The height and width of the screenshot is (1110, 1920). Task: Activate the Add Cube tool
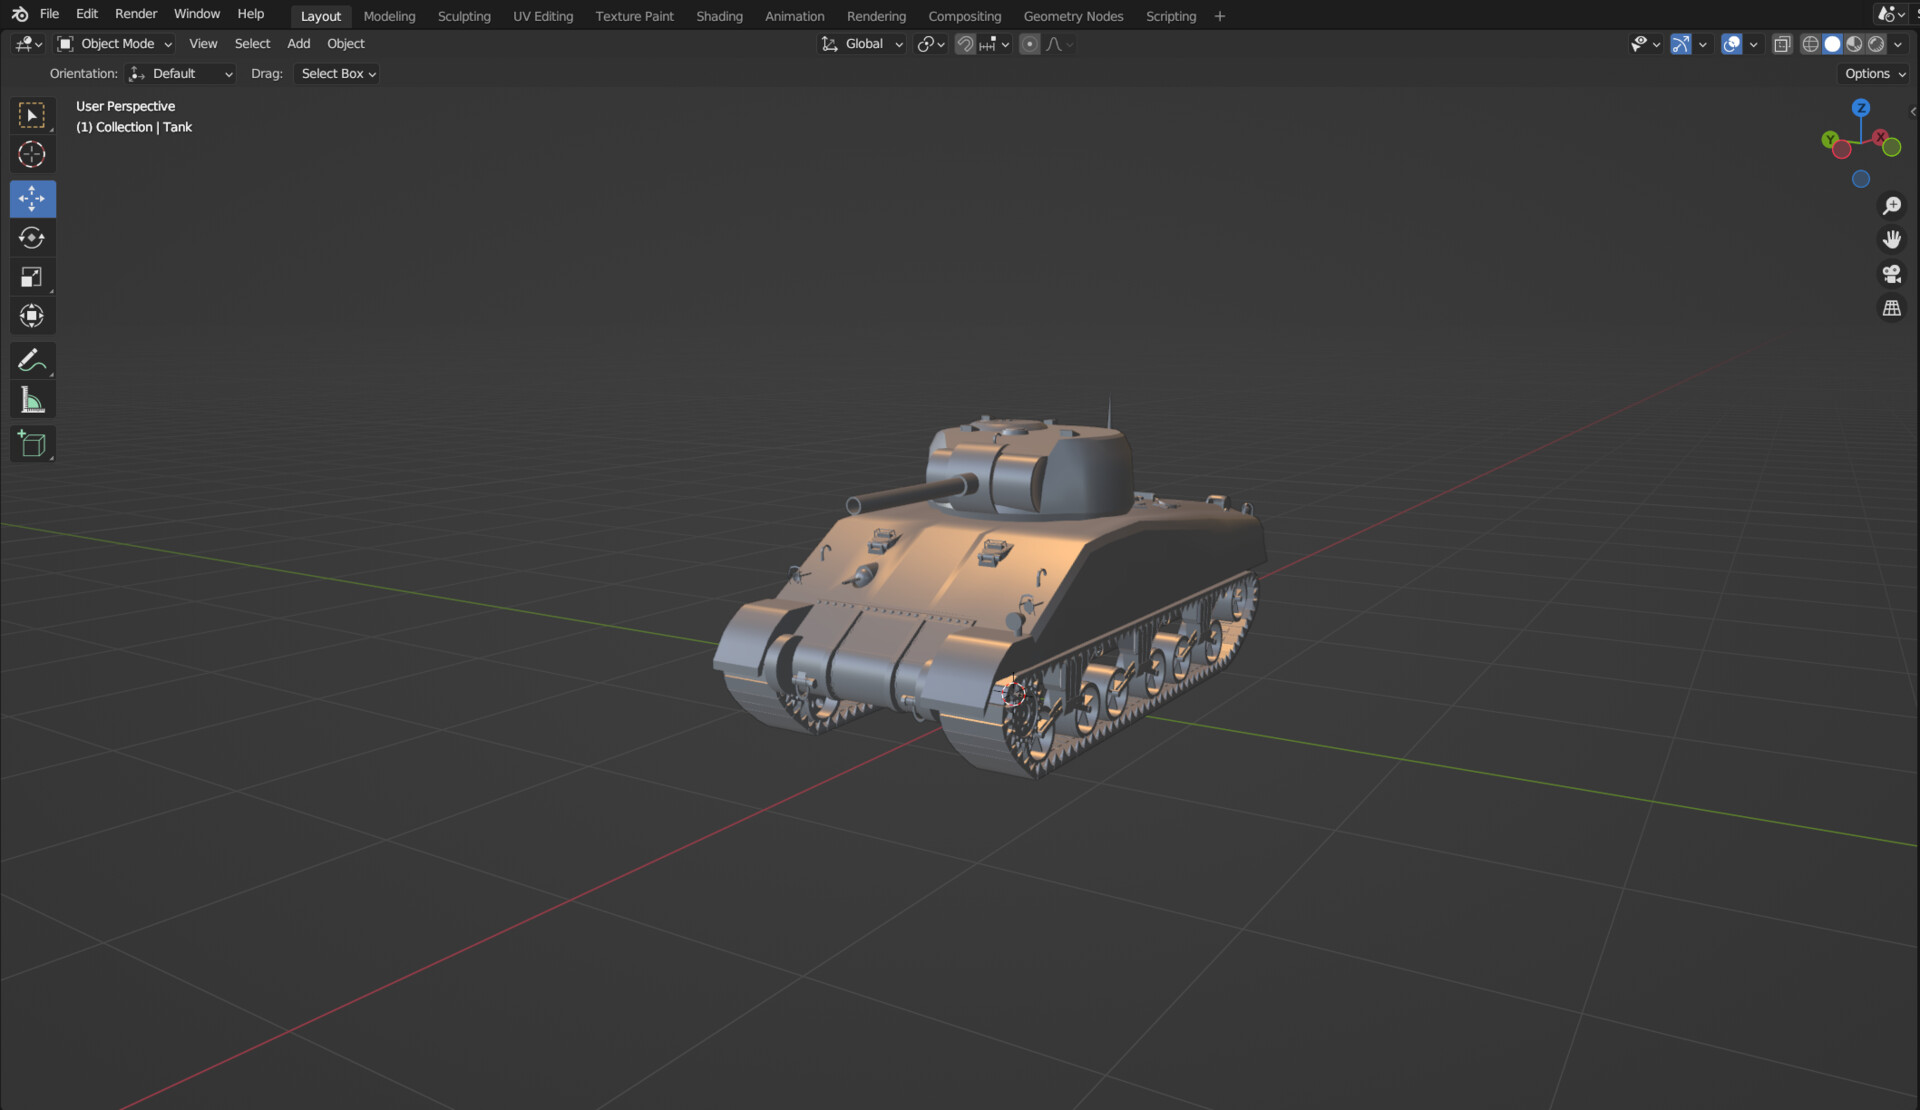click(x=32, y=444)
